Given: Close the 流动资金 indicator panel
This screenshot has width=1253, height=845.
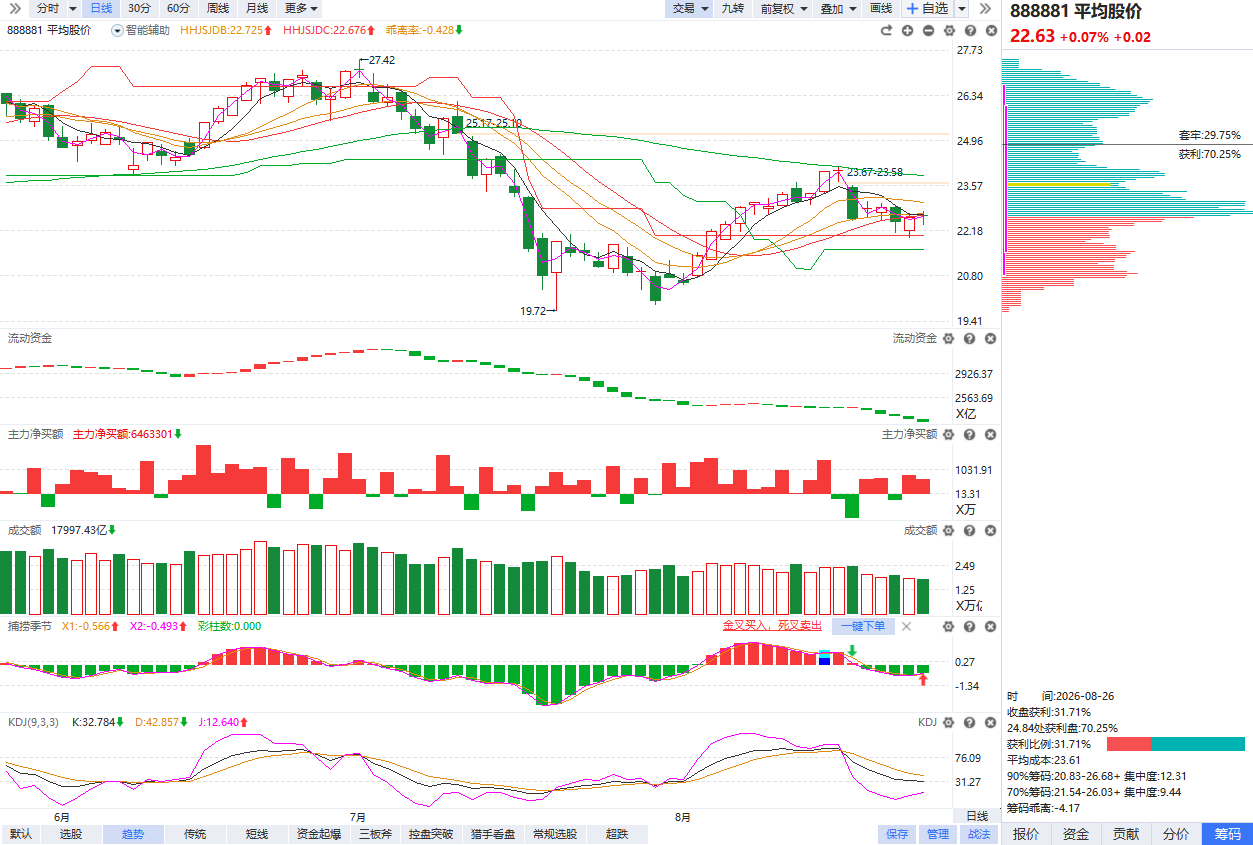Looking at the screenshot, I should [x=991, y=338].
